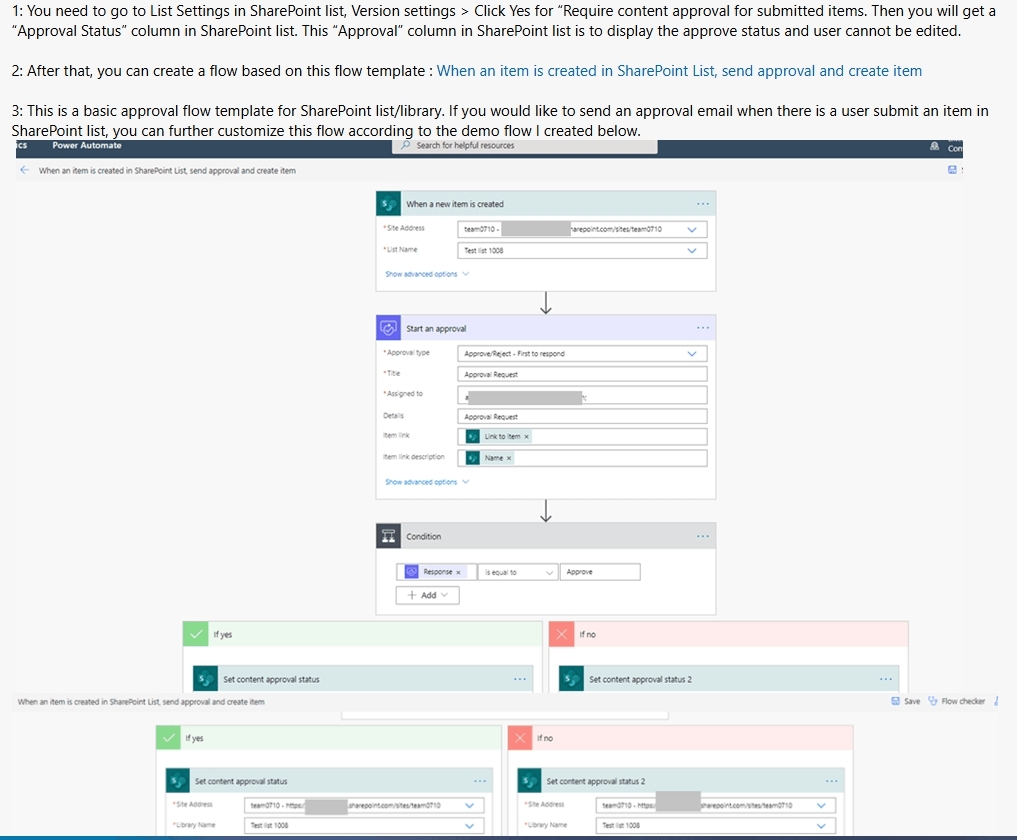Image resolution: width=1017 pixels, height=840 pixels.
Task: Open the ellipsis on the expanded Set content approval status card
Action: [480, 781]
